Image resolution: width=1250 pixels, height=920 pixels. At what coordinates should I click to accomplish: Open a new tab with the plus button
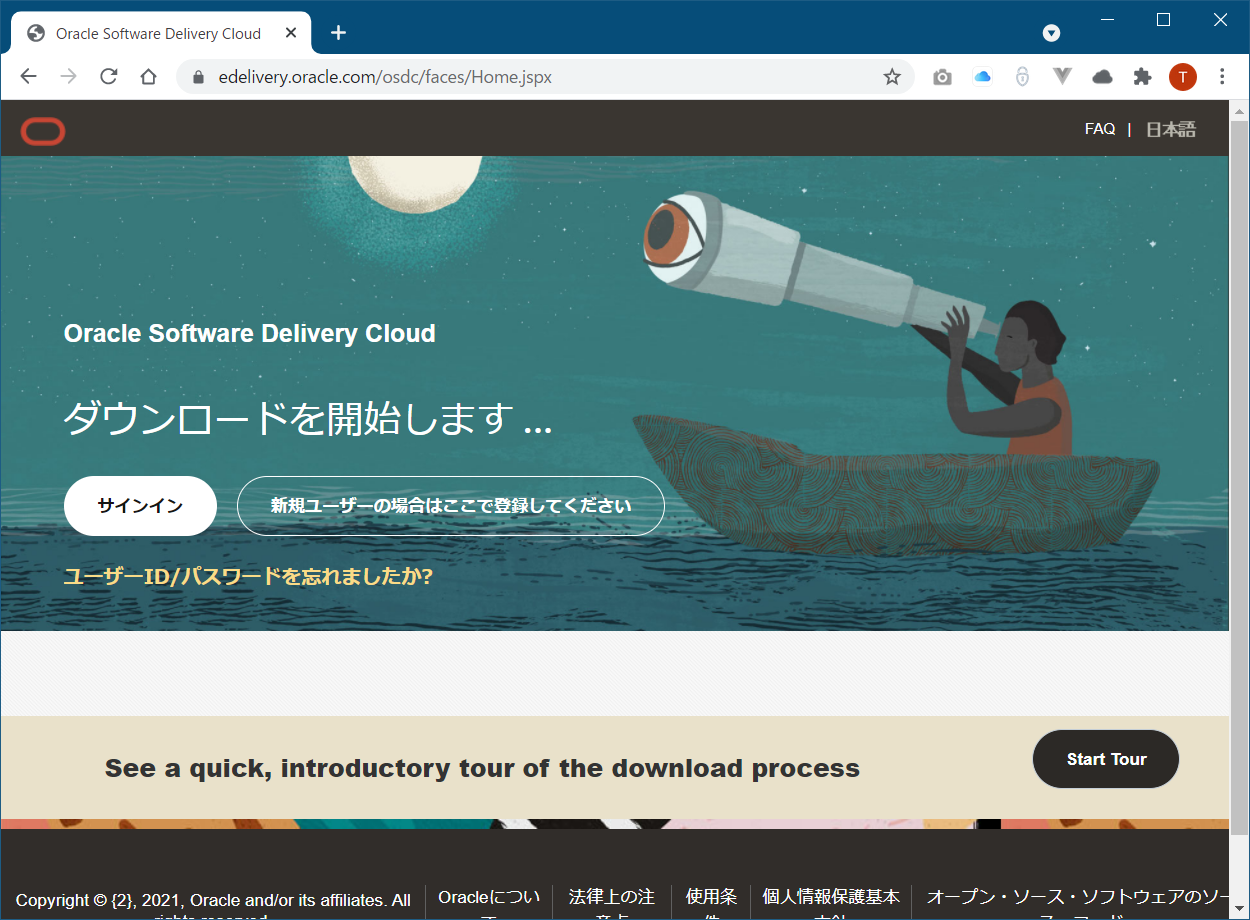tap(338, 33)
